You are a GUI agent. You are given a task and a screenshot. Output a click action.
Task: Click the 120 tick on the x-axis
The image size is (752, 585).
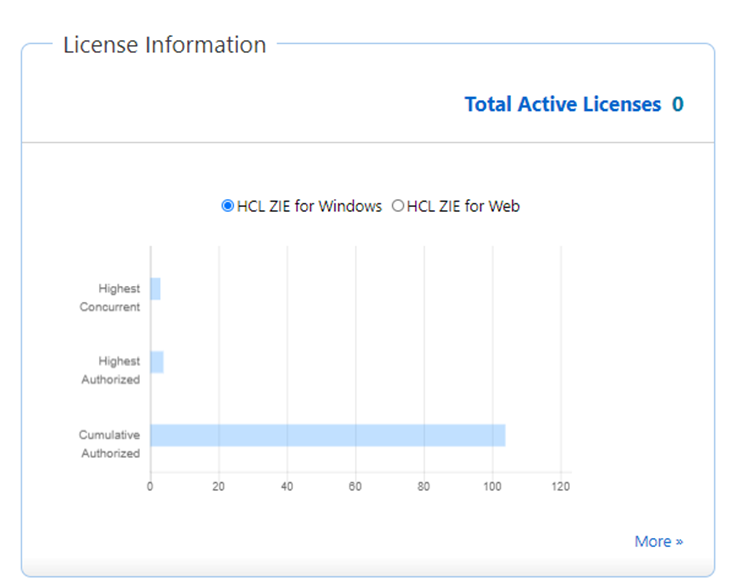tap(560, 487)
